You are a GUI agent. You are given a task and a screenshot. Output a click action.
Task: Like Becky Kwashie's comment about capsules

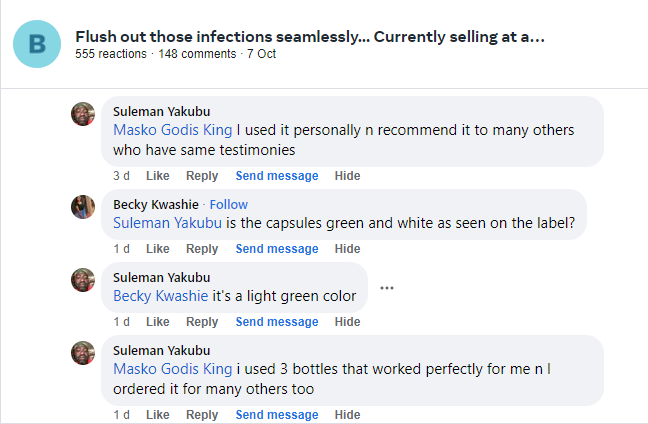click(158, 249)
